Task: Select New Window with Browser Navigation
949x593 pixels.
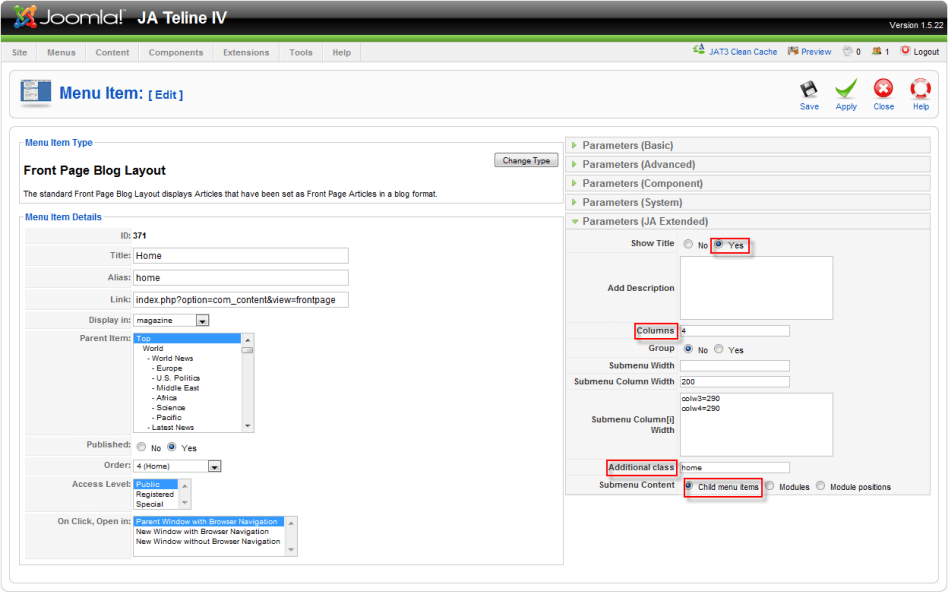Action: click(x=202, y=531)
